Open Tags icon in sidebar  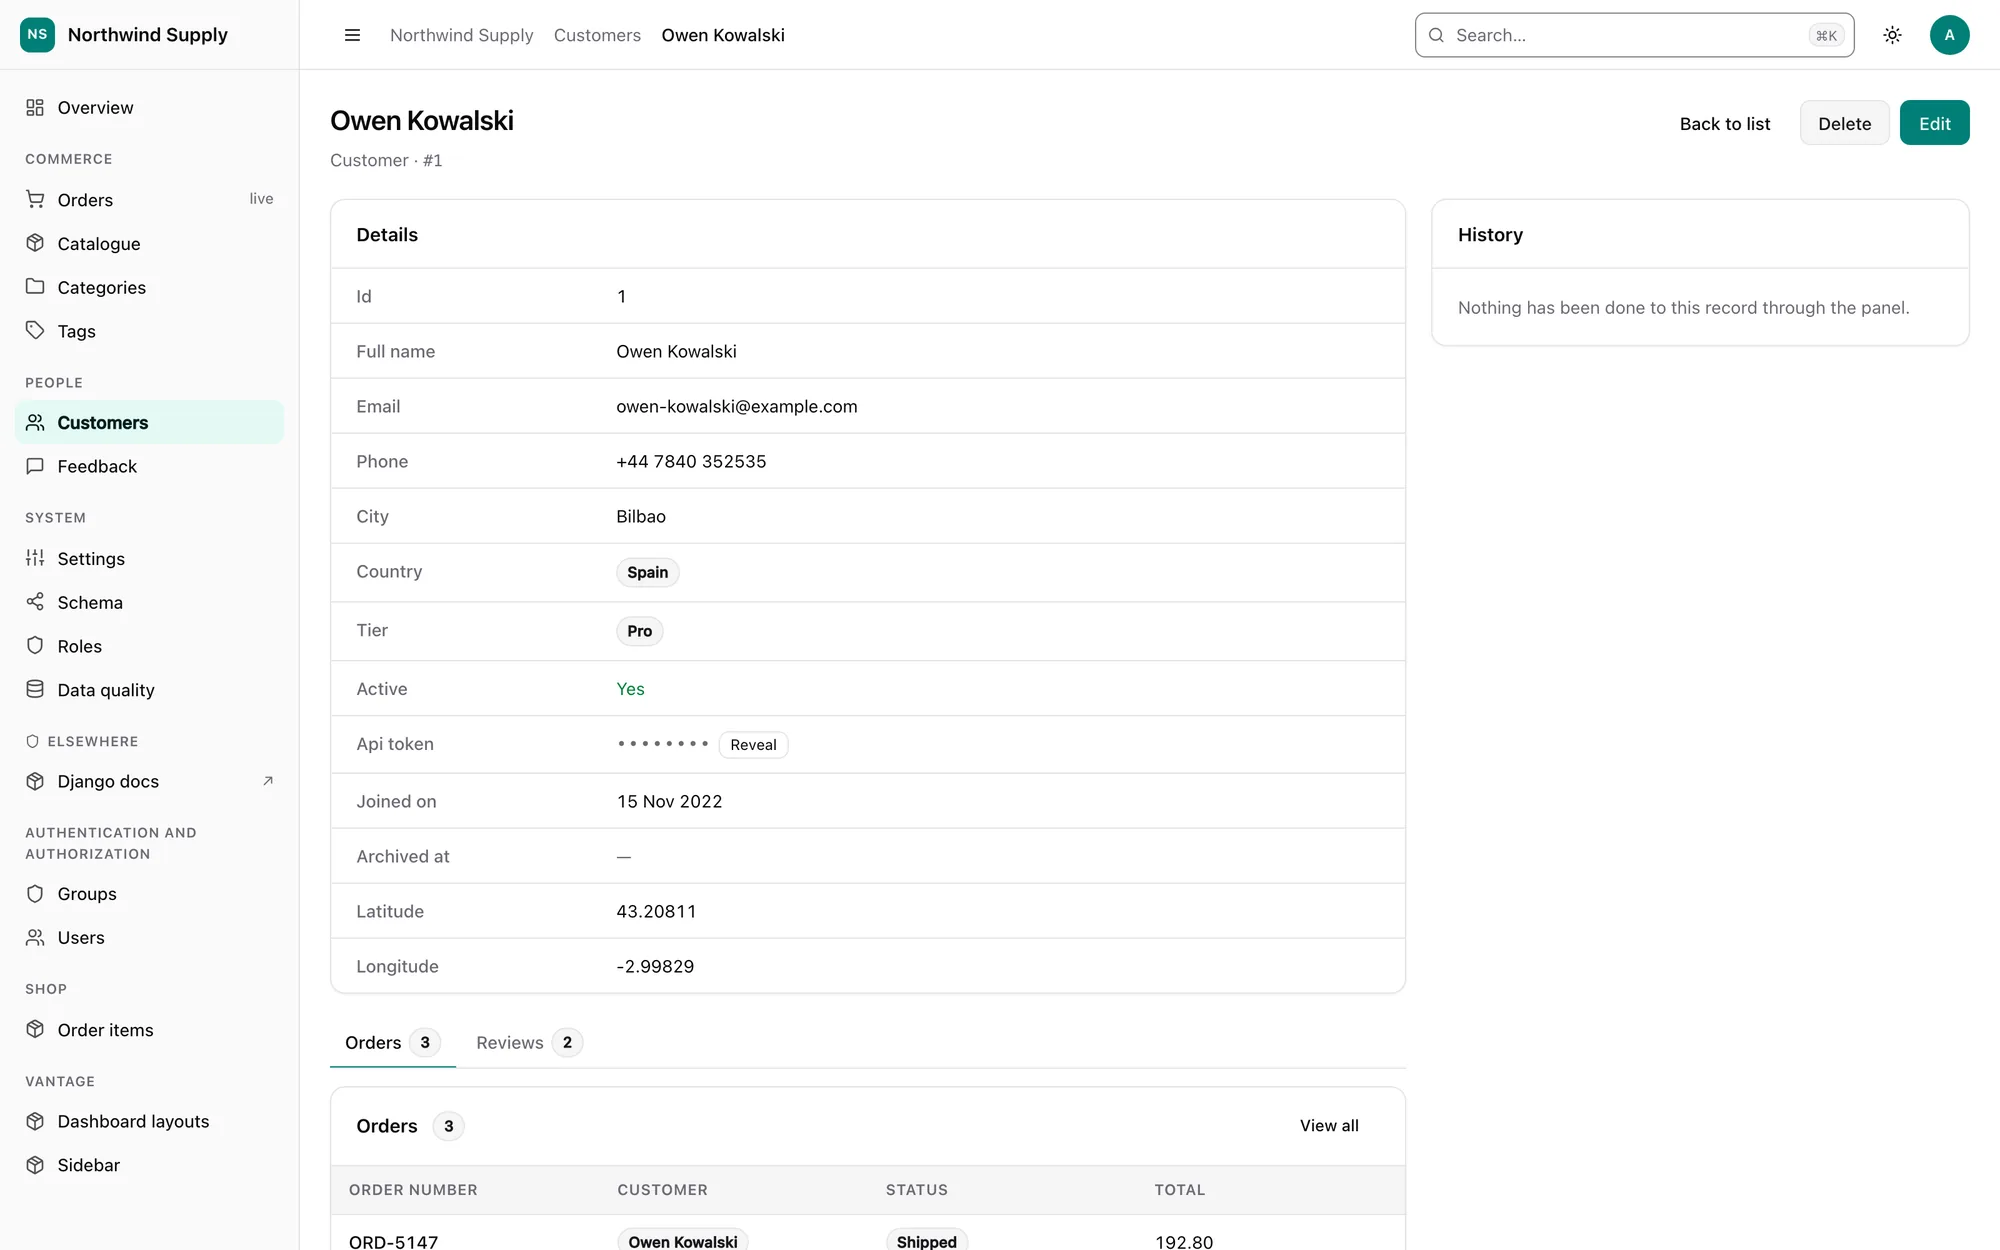[x=35, y=330]
